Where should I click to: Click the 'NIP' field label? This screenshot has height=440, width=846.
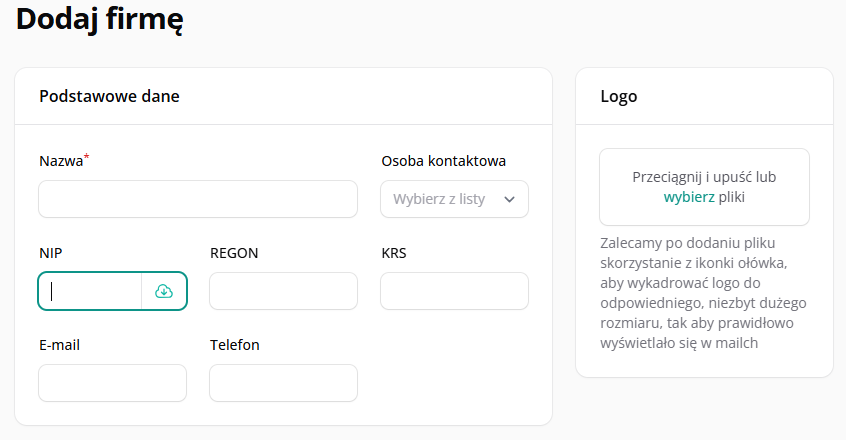[51, 253]
